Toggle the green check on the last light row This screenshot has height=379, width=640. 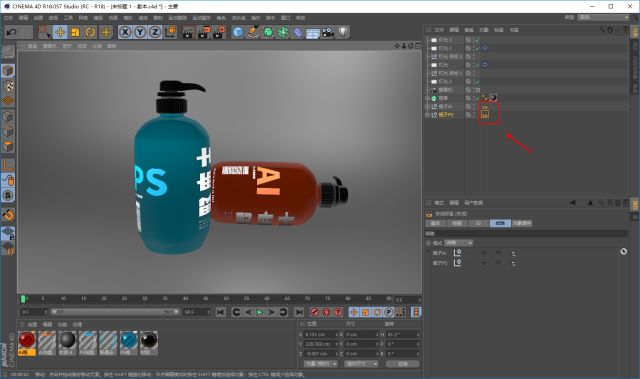477,82
